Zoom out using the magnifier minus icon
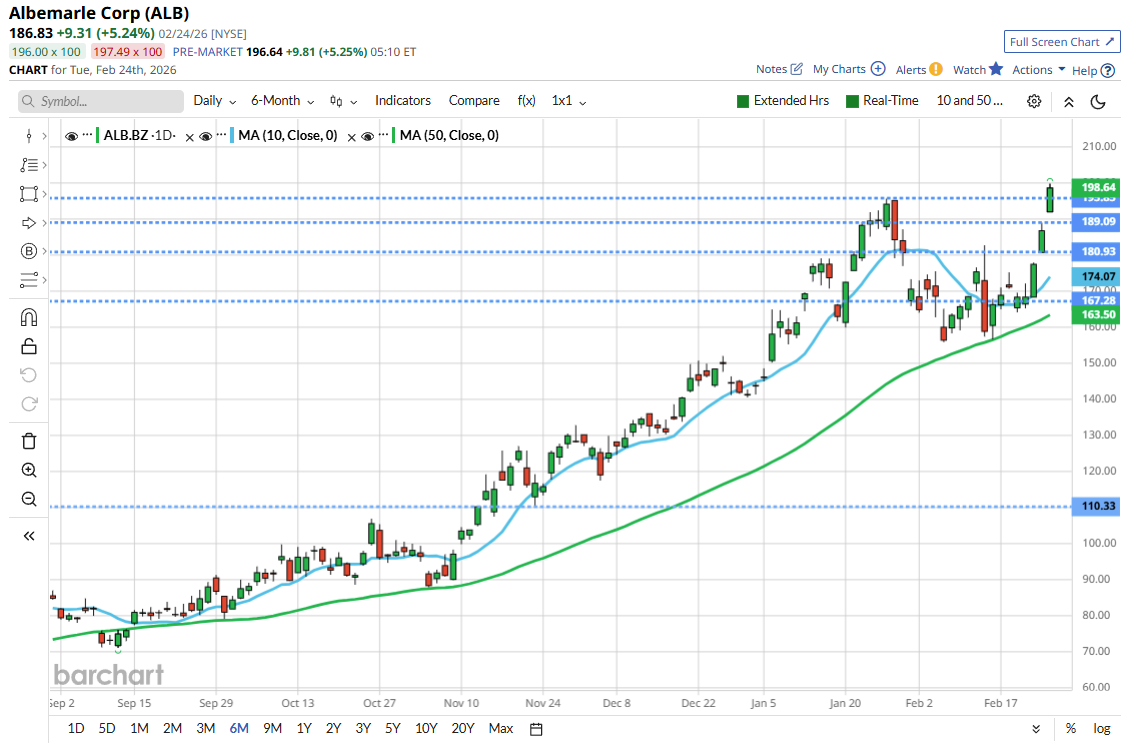The width and height of the screenshot is (1147, 747). tap(28, 499)
